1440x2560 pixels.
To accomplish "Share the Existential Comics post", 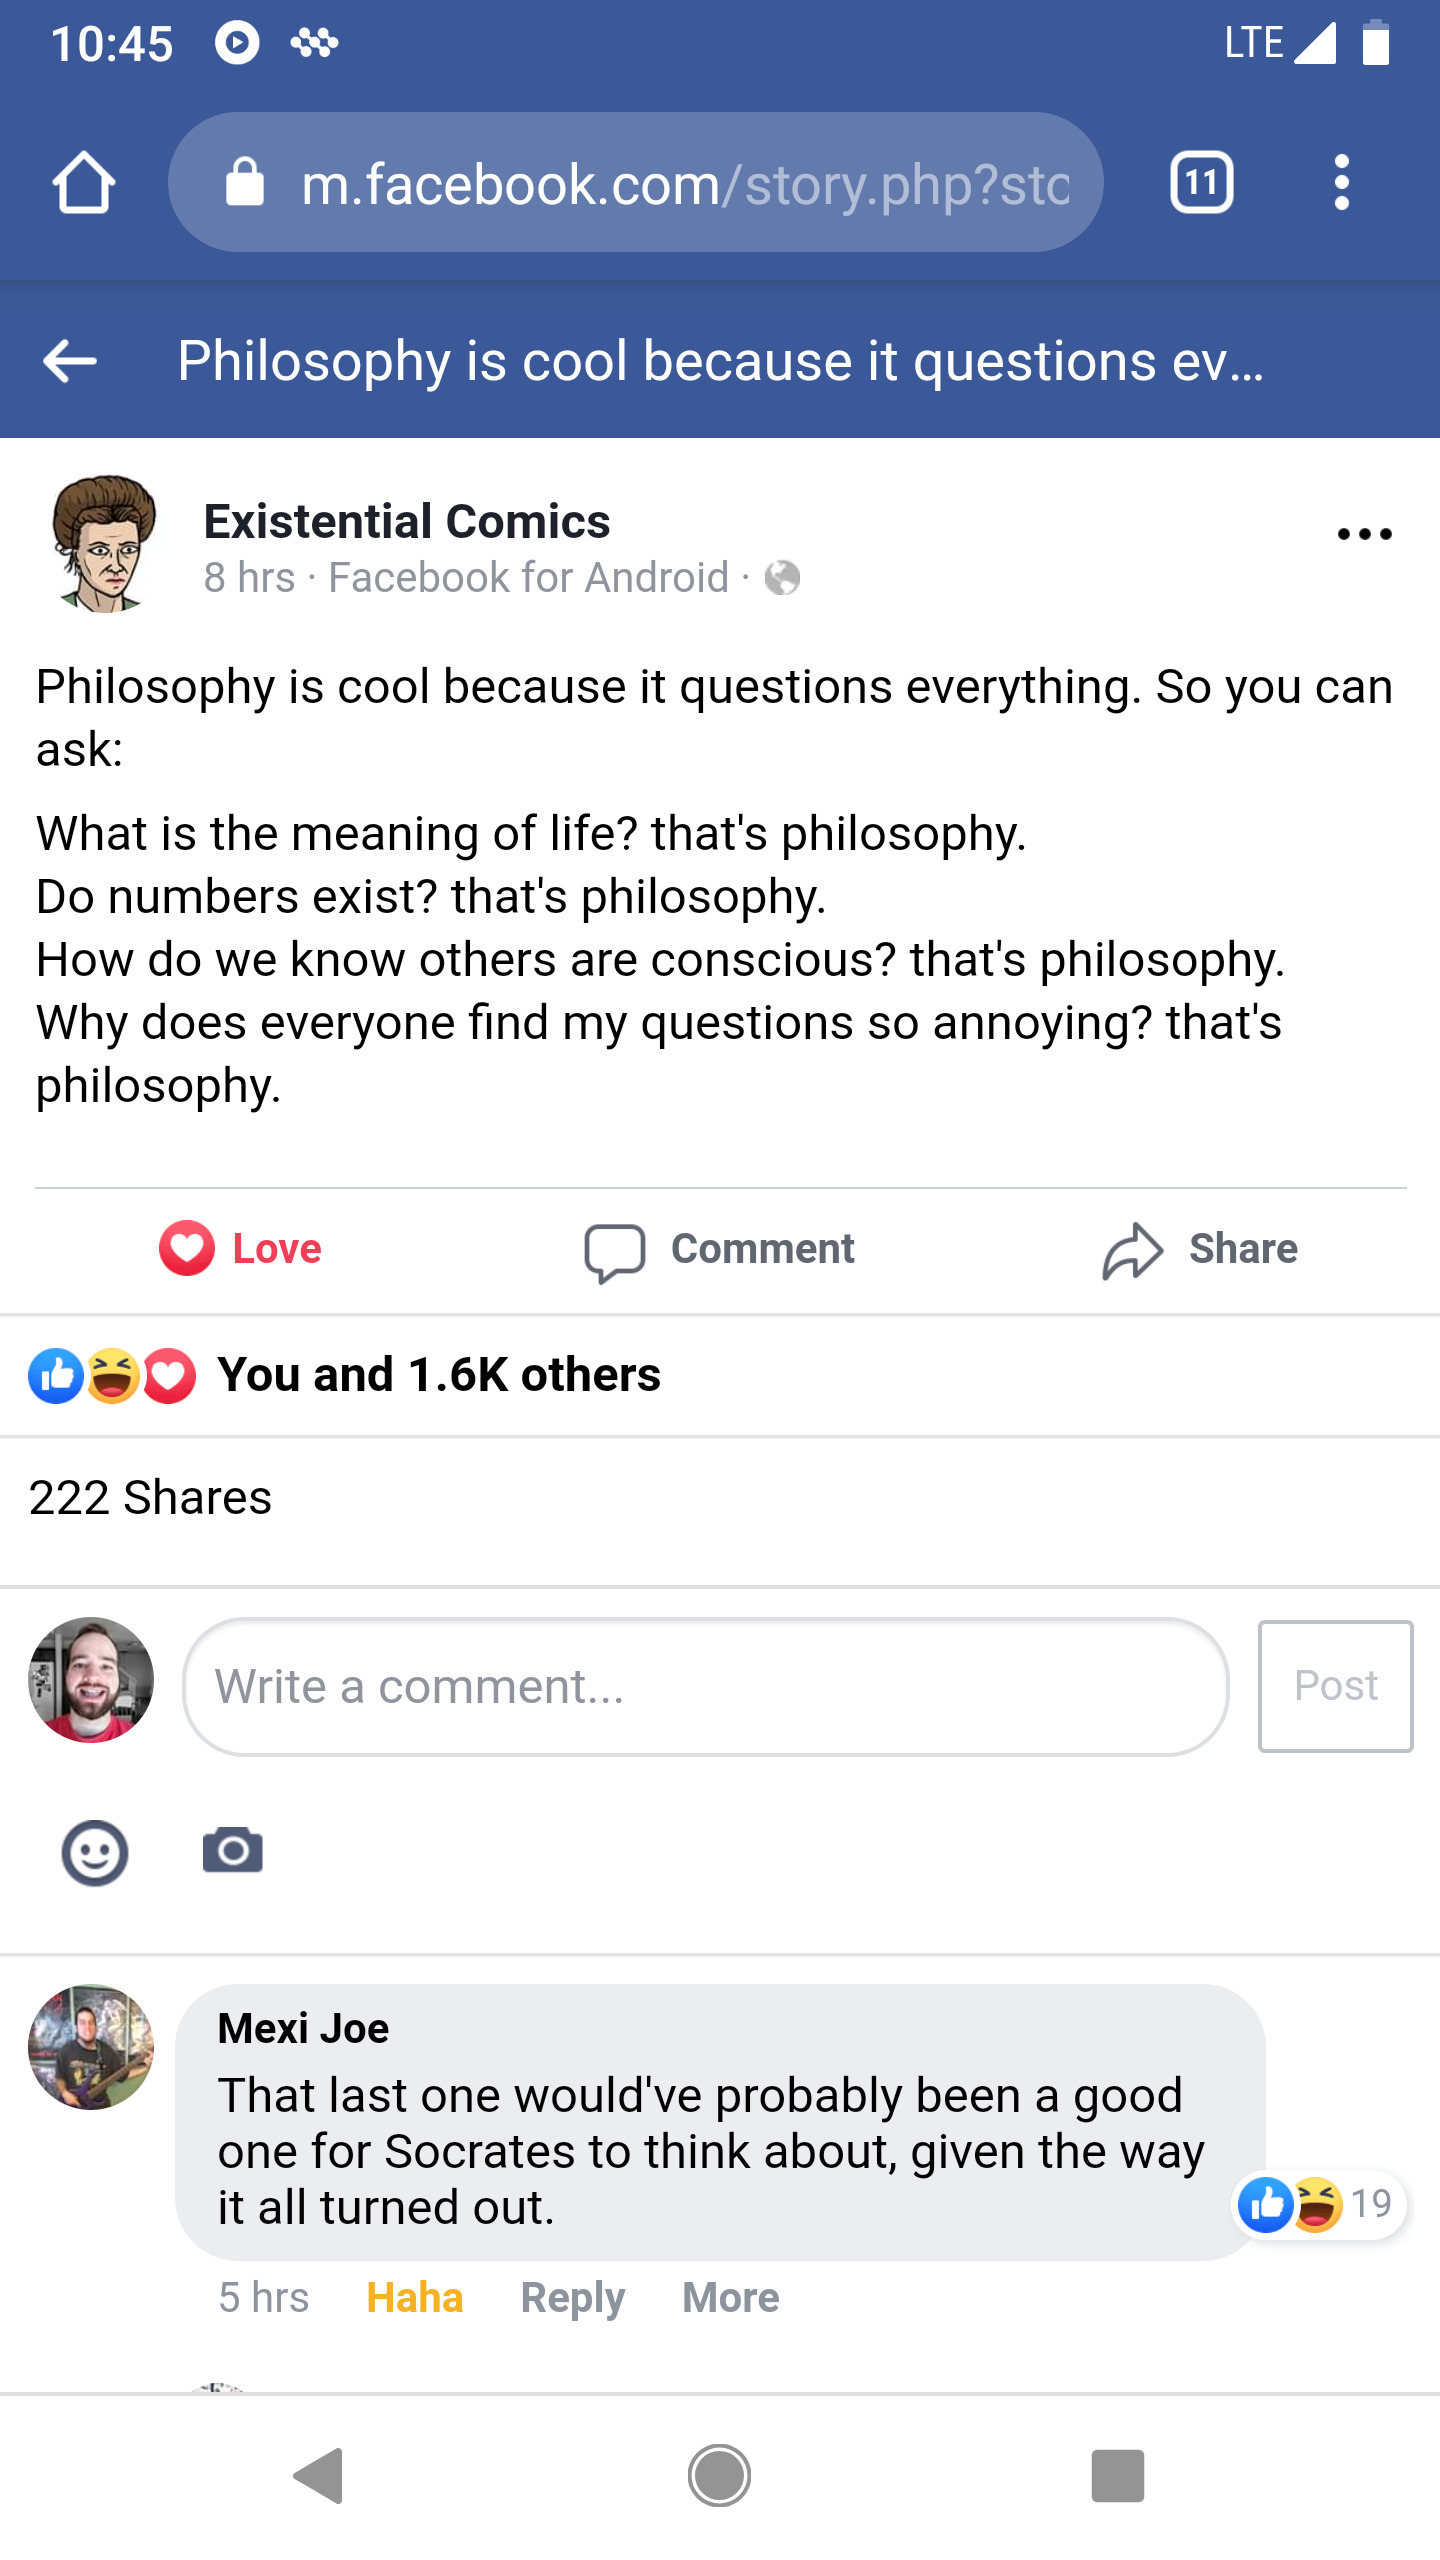I will 1200,1250.
